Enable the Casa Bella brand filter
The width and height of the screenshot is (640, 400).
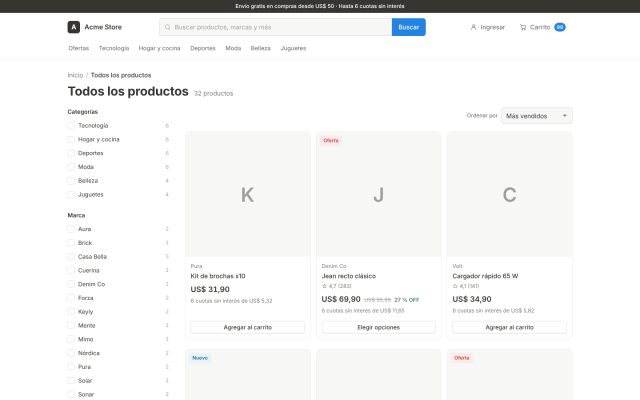pos(71,257)
